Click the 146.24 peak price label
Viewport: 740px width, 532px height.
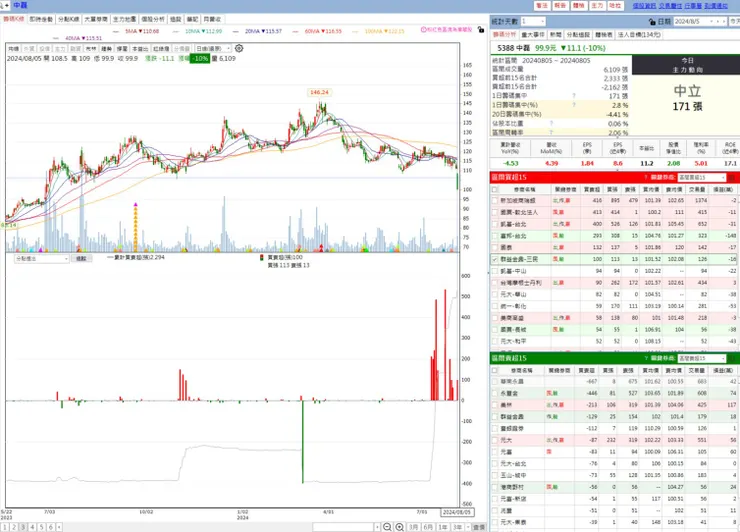click(x=319, y=93)
